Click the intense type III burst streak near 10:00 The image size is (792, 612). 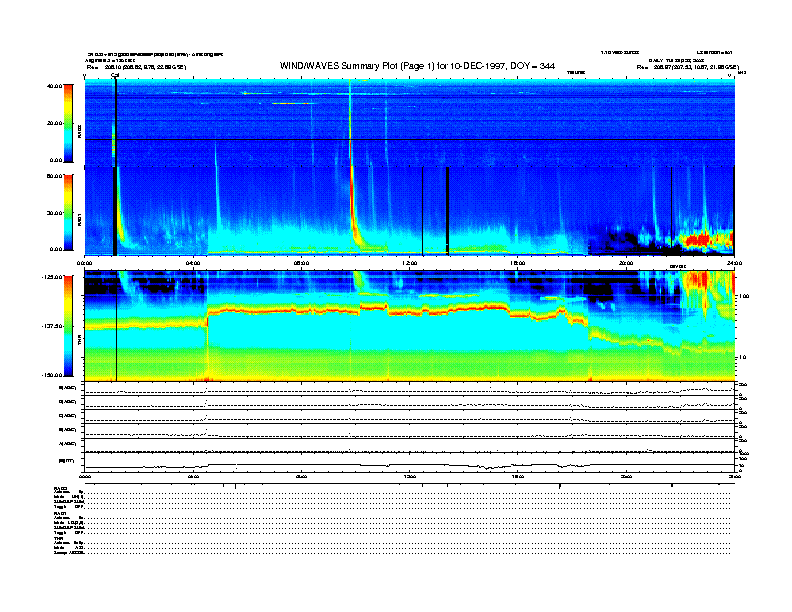pyautogui.click(x=352, y=167)
